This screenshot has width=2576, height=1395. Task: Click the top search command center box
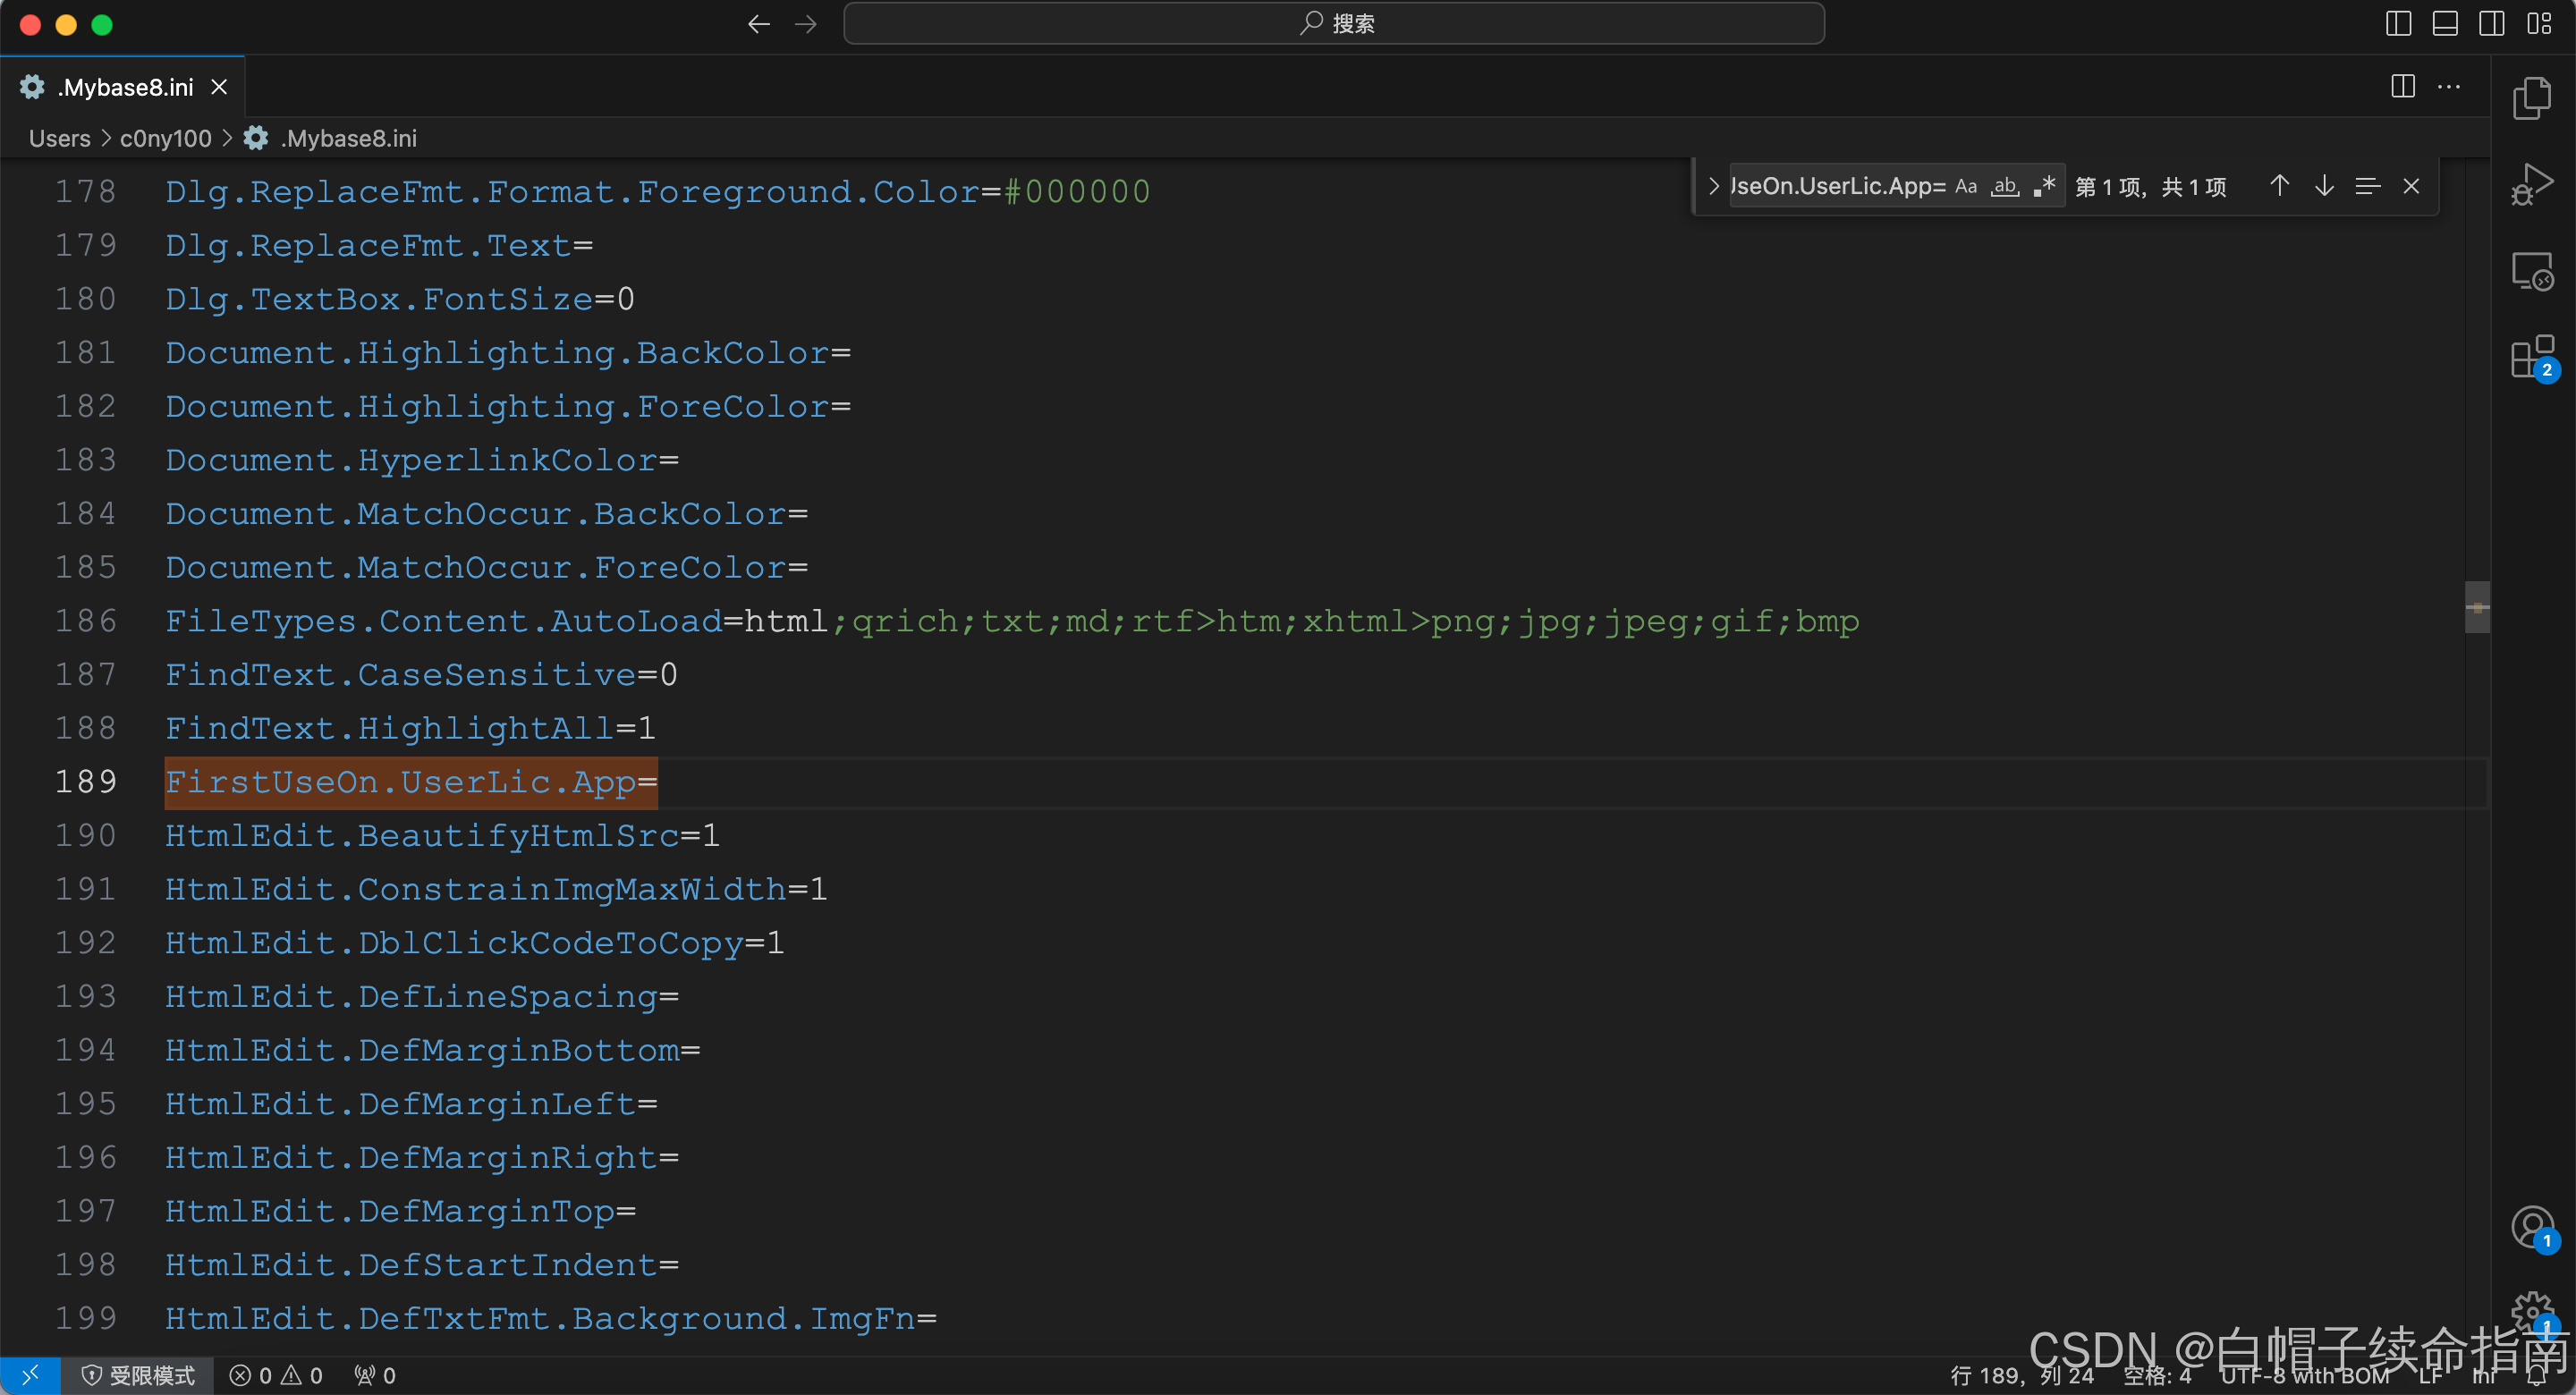click(x=1334, y=24)
